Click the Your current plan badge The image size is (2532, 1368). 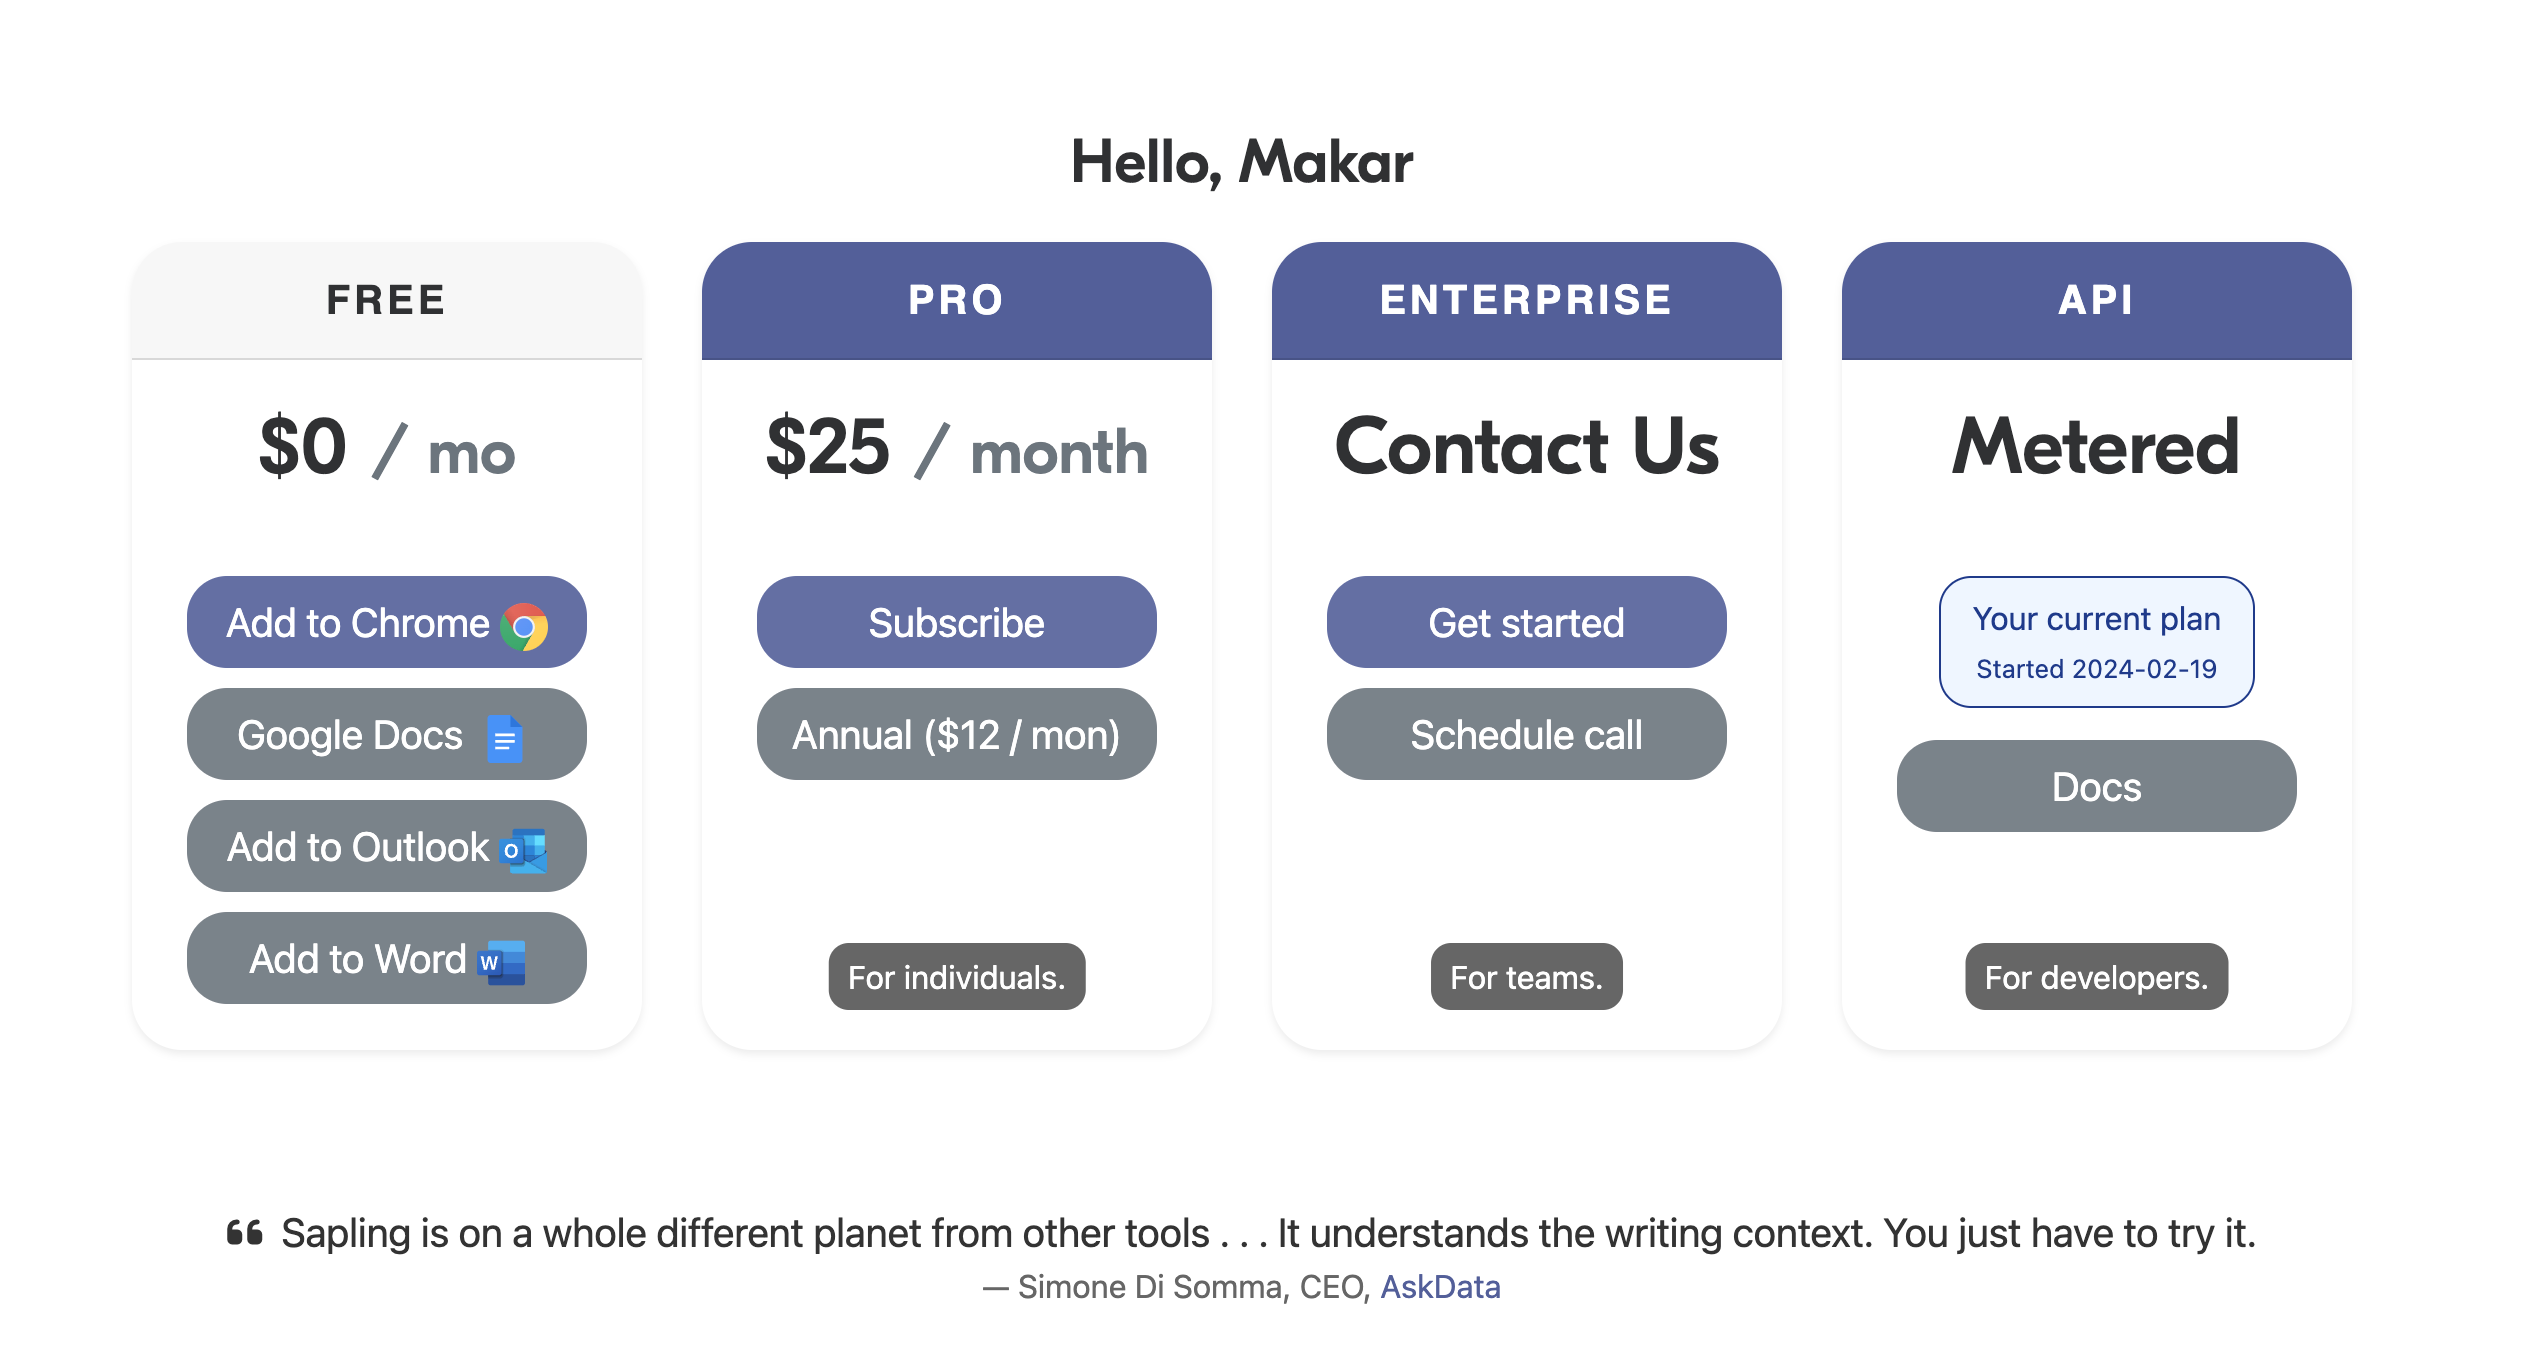point(2096,642)
